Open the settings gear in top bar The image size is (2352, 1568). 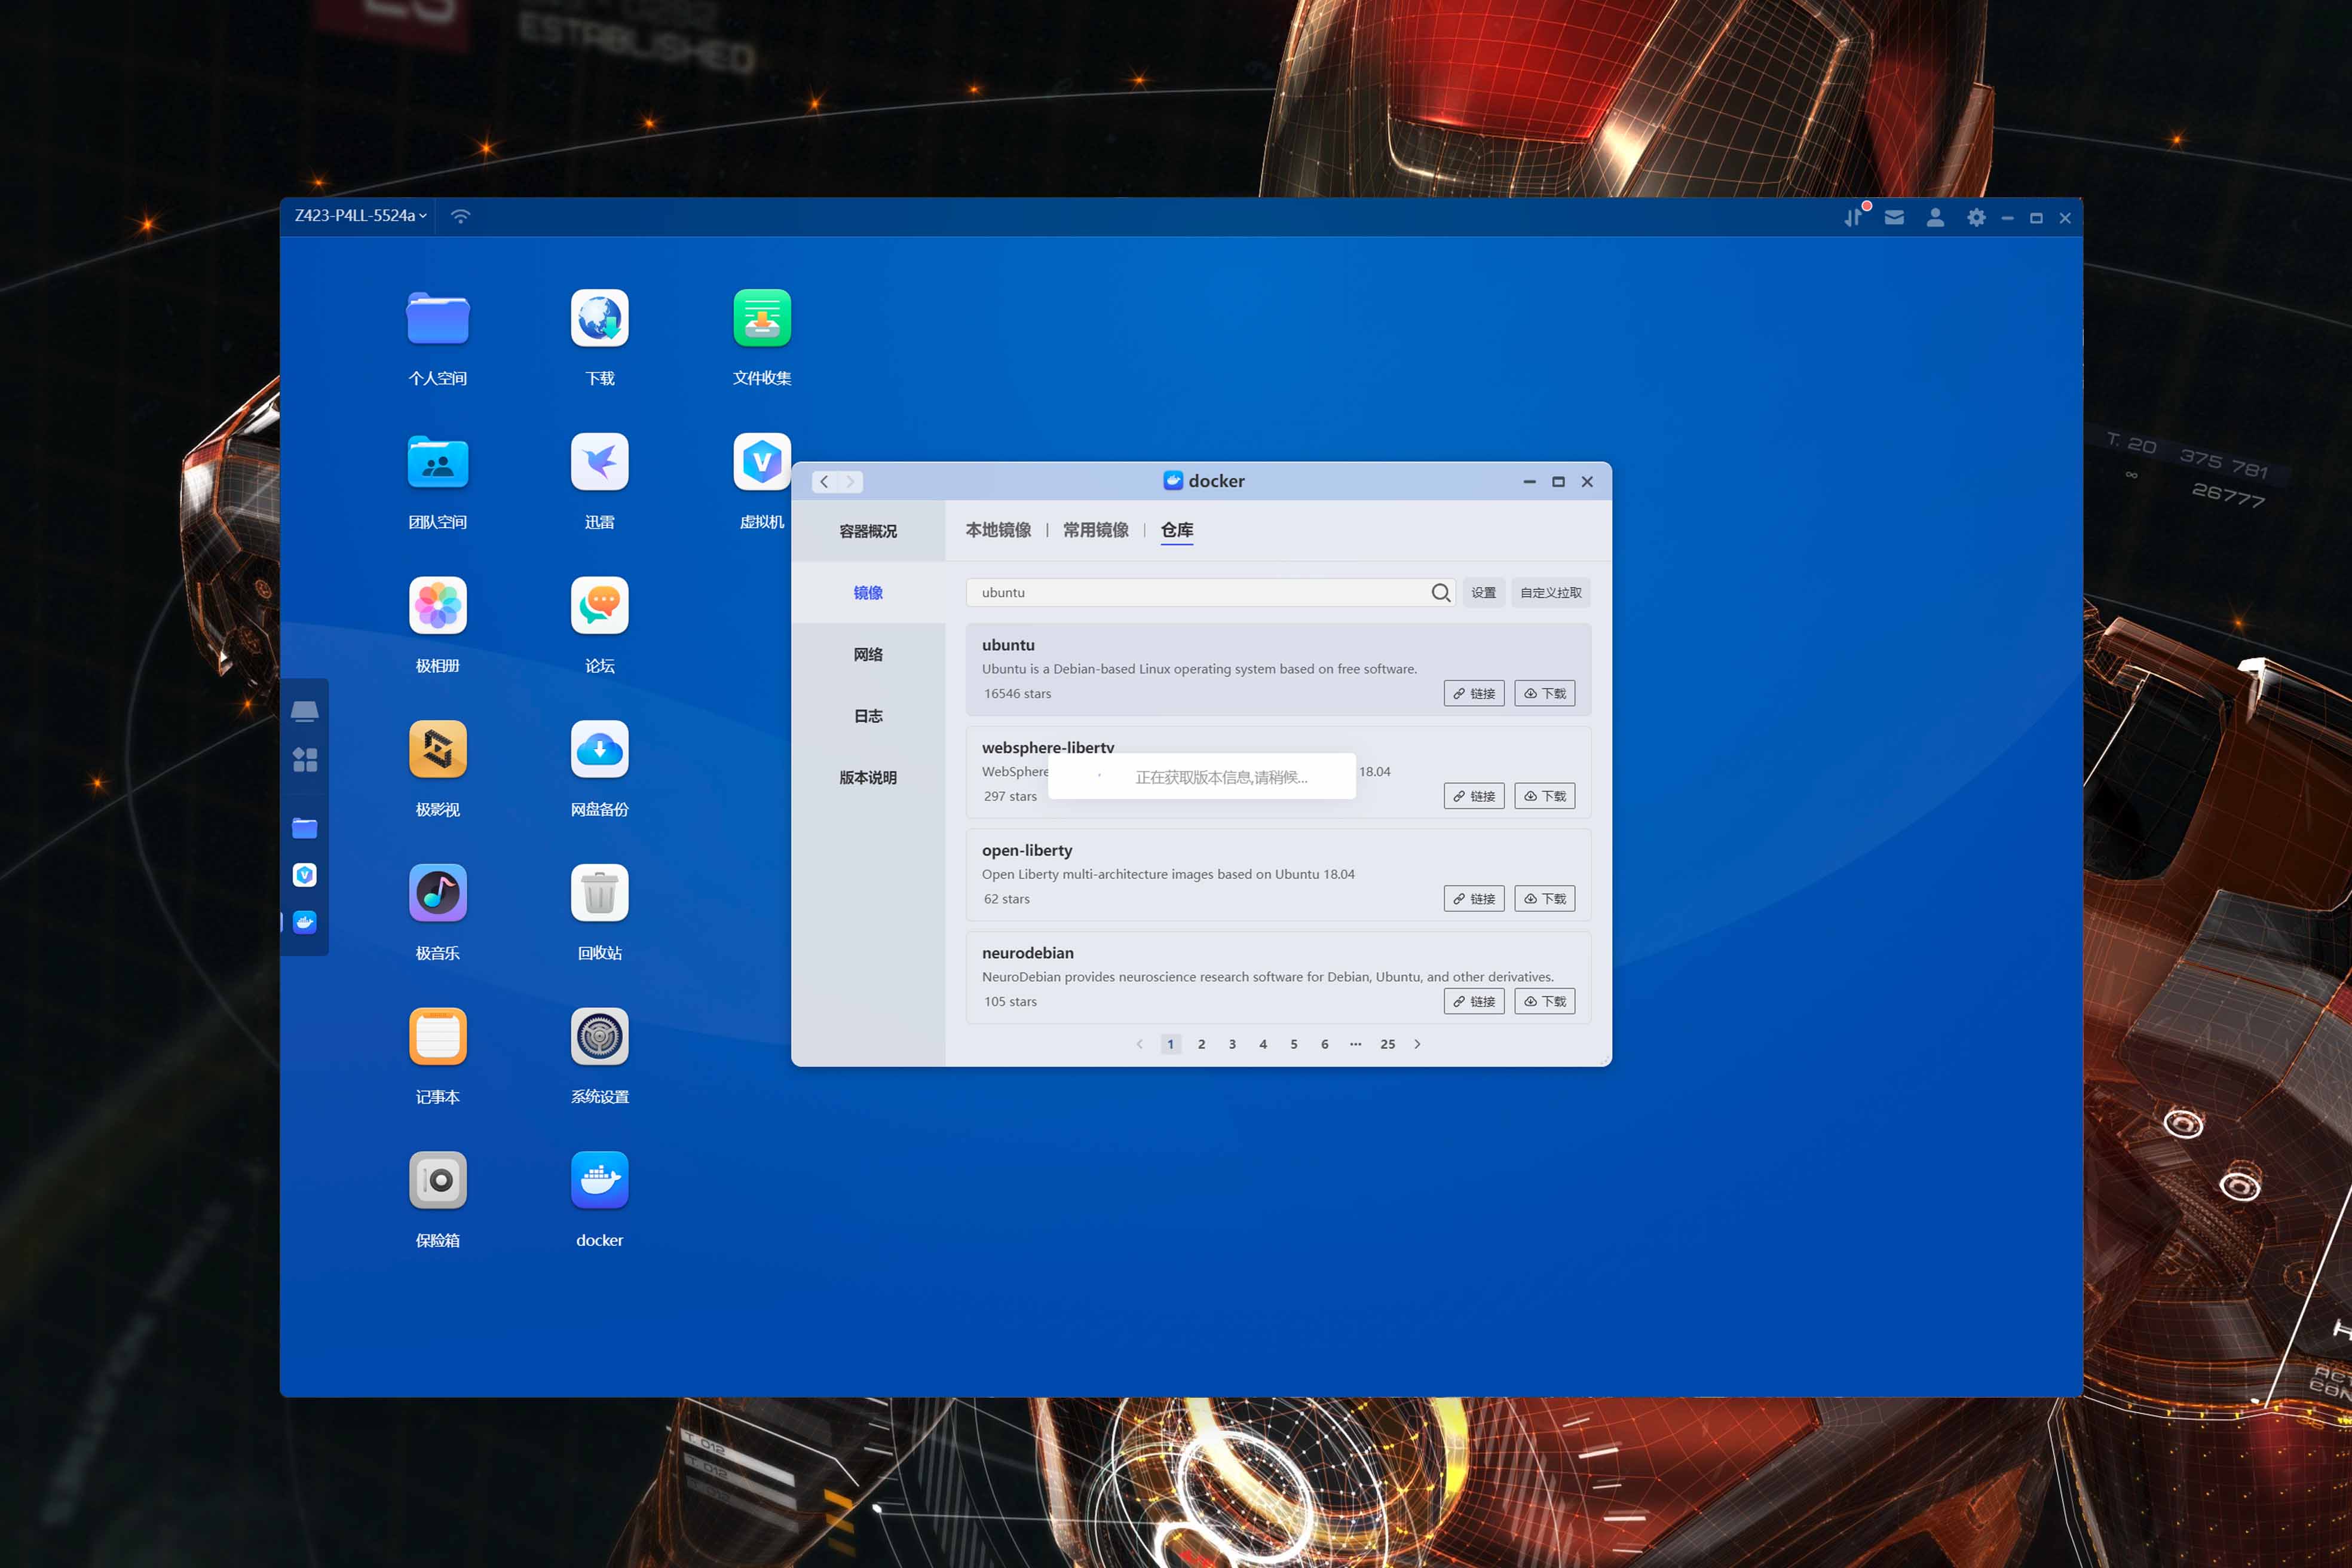(1976, 217)
